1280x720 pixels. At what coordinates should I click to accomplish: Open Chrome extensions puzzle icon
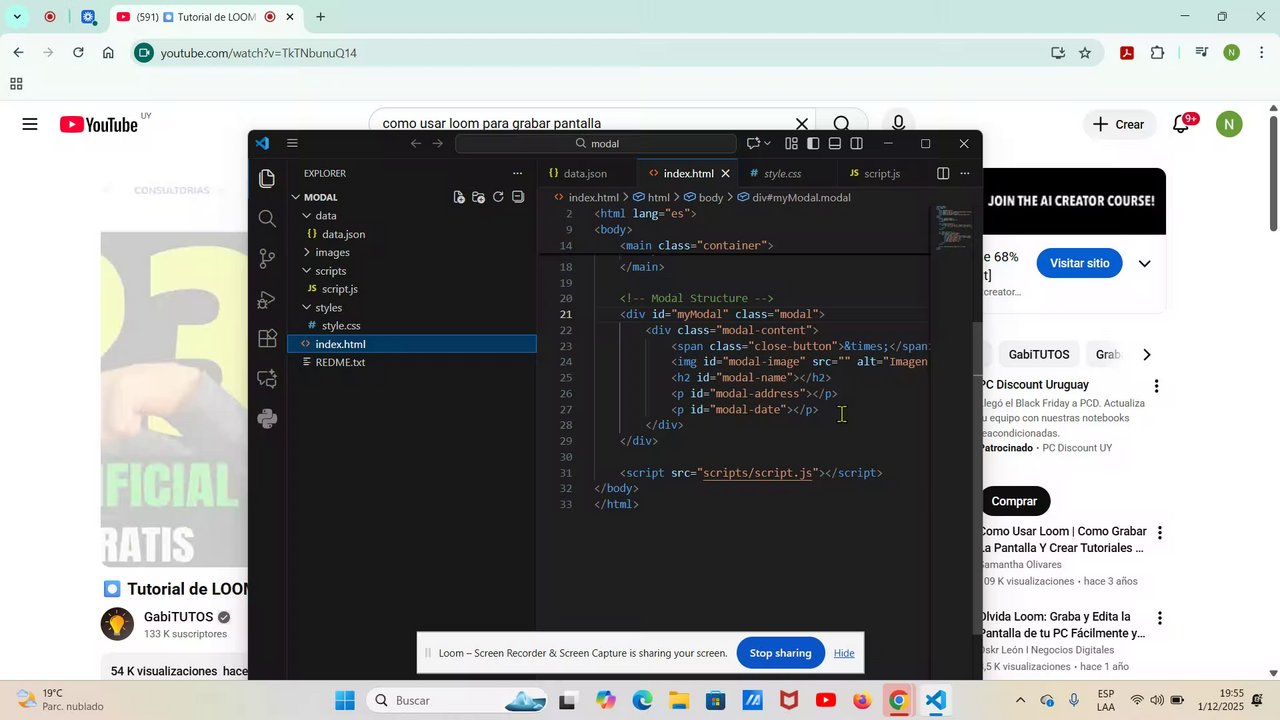click(1158, 53)
